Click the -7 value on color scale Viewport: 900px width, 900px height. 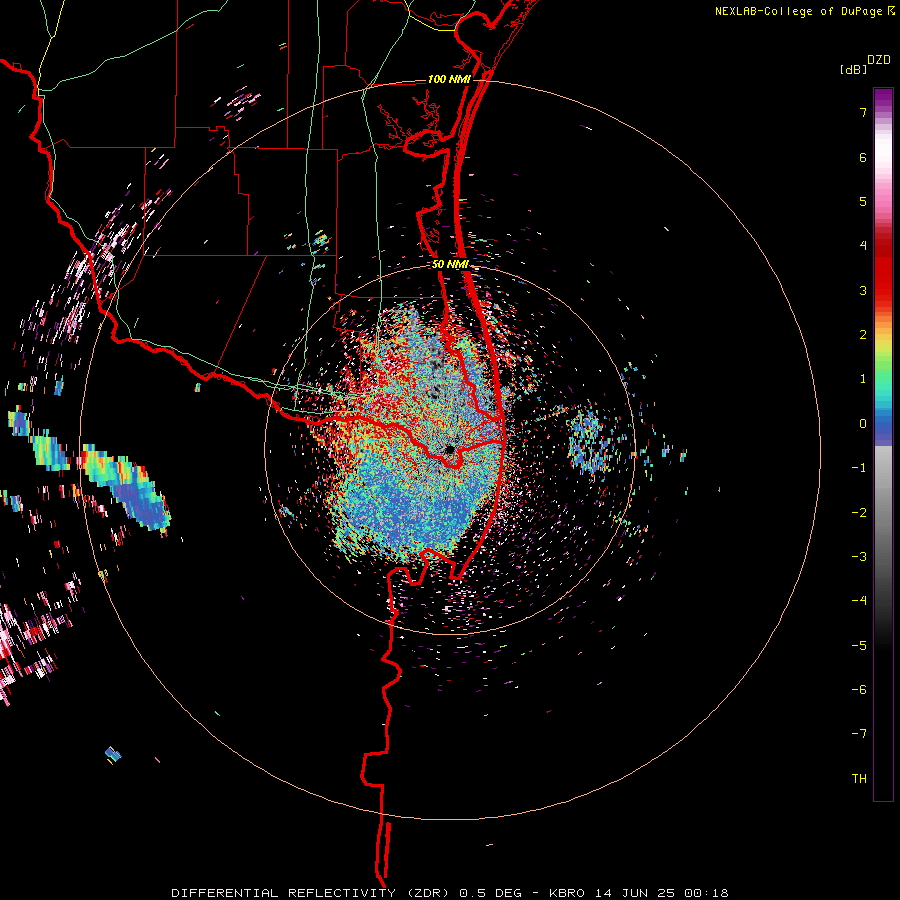tap(859, 734)
